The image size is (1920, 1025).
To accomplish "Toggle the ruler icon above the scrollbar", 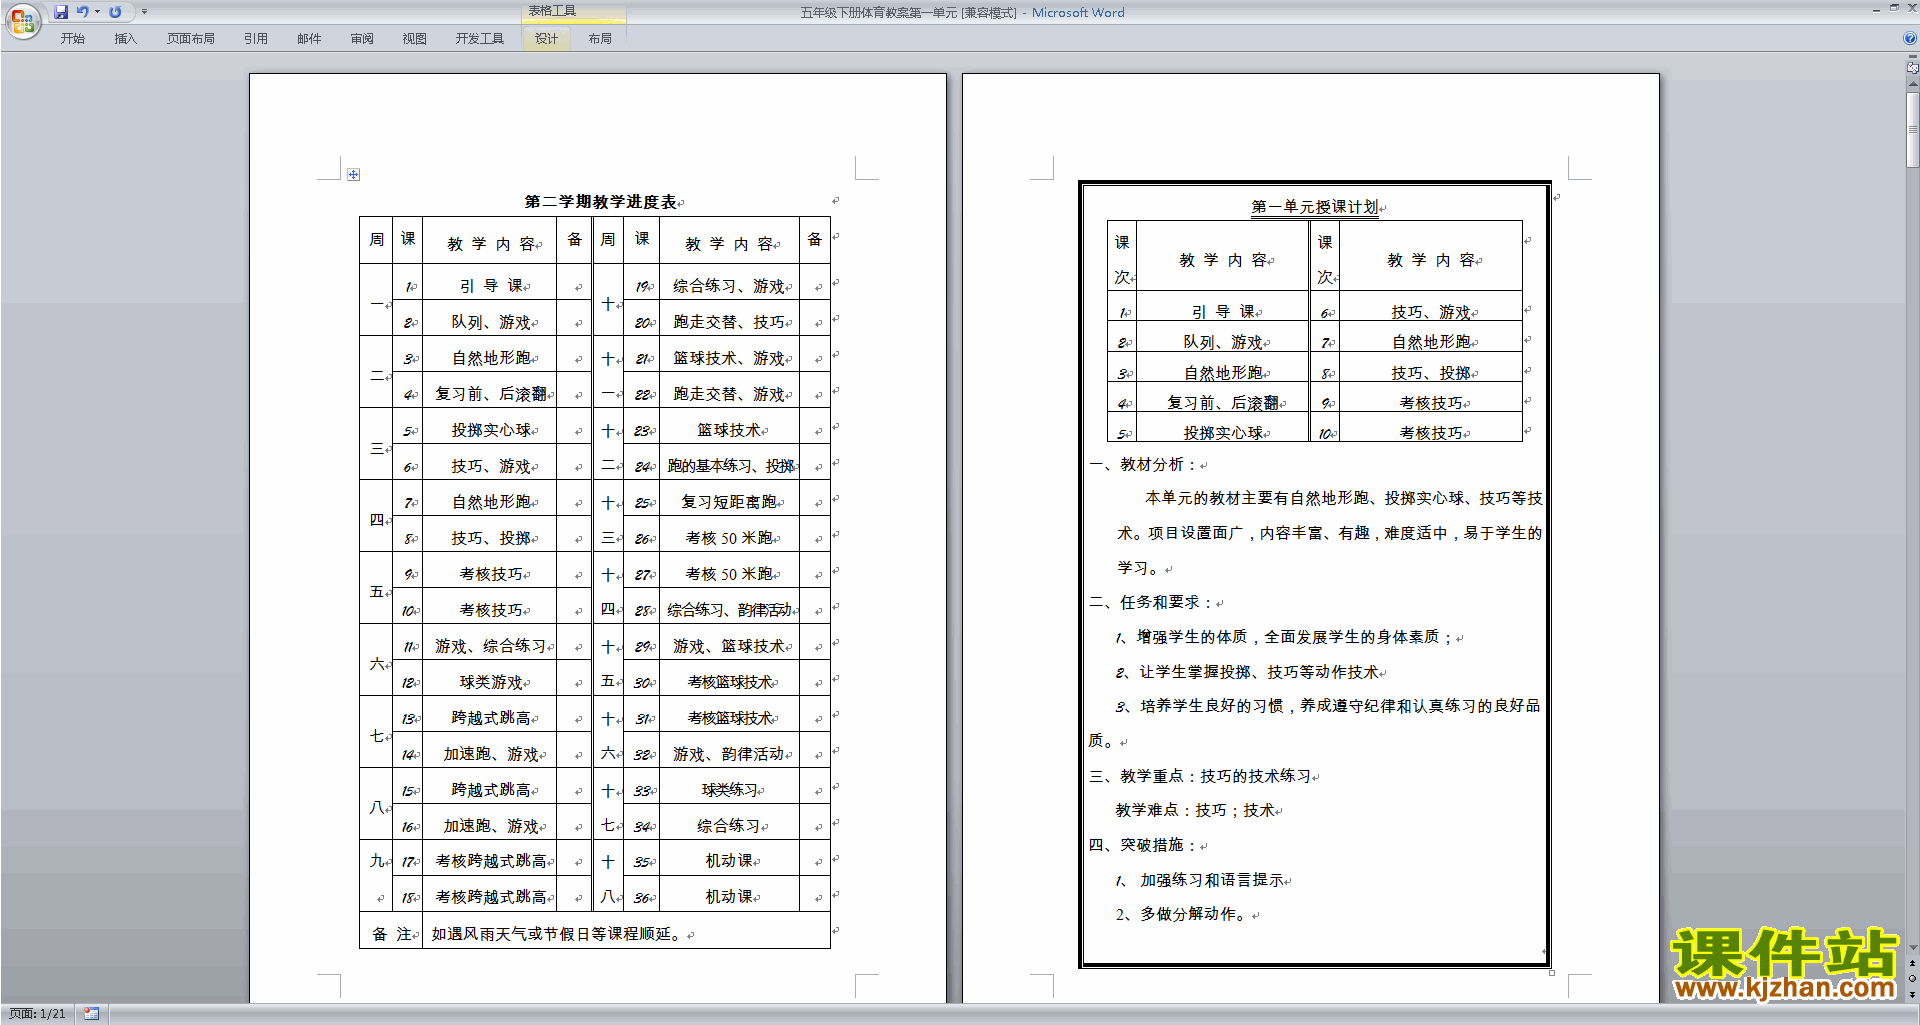I will [x=1913, y=68].
